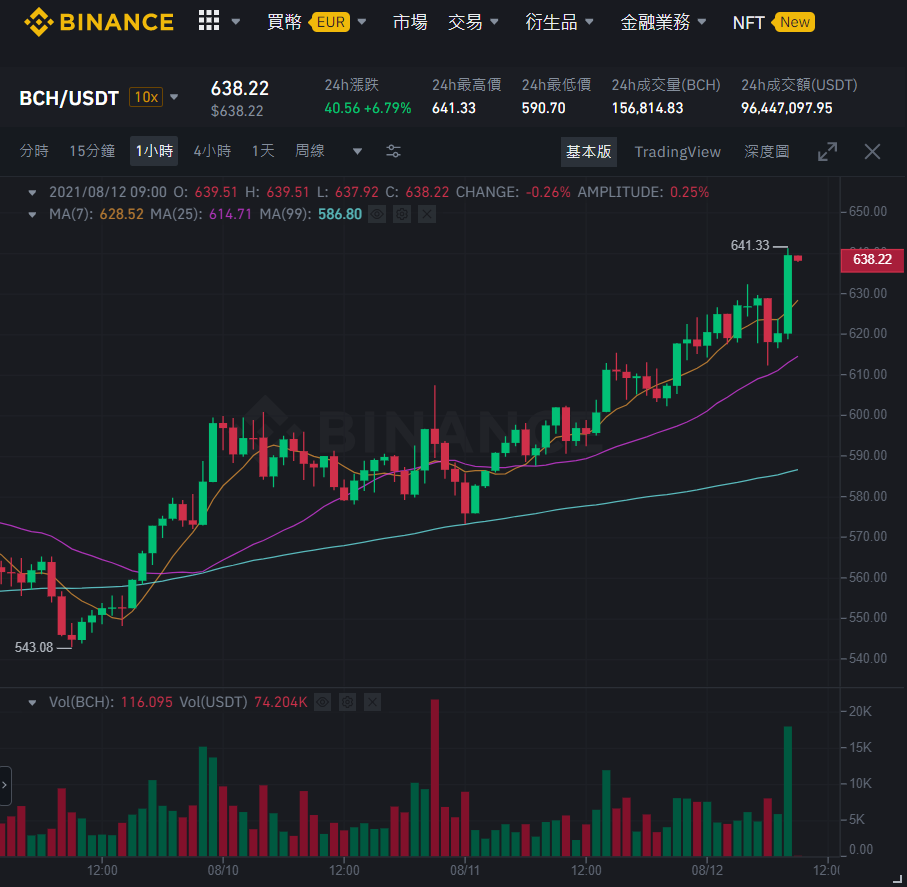Collapse the OHLC info row arrow
This screenshot has height=887, width=907.
tap(32, 193)
